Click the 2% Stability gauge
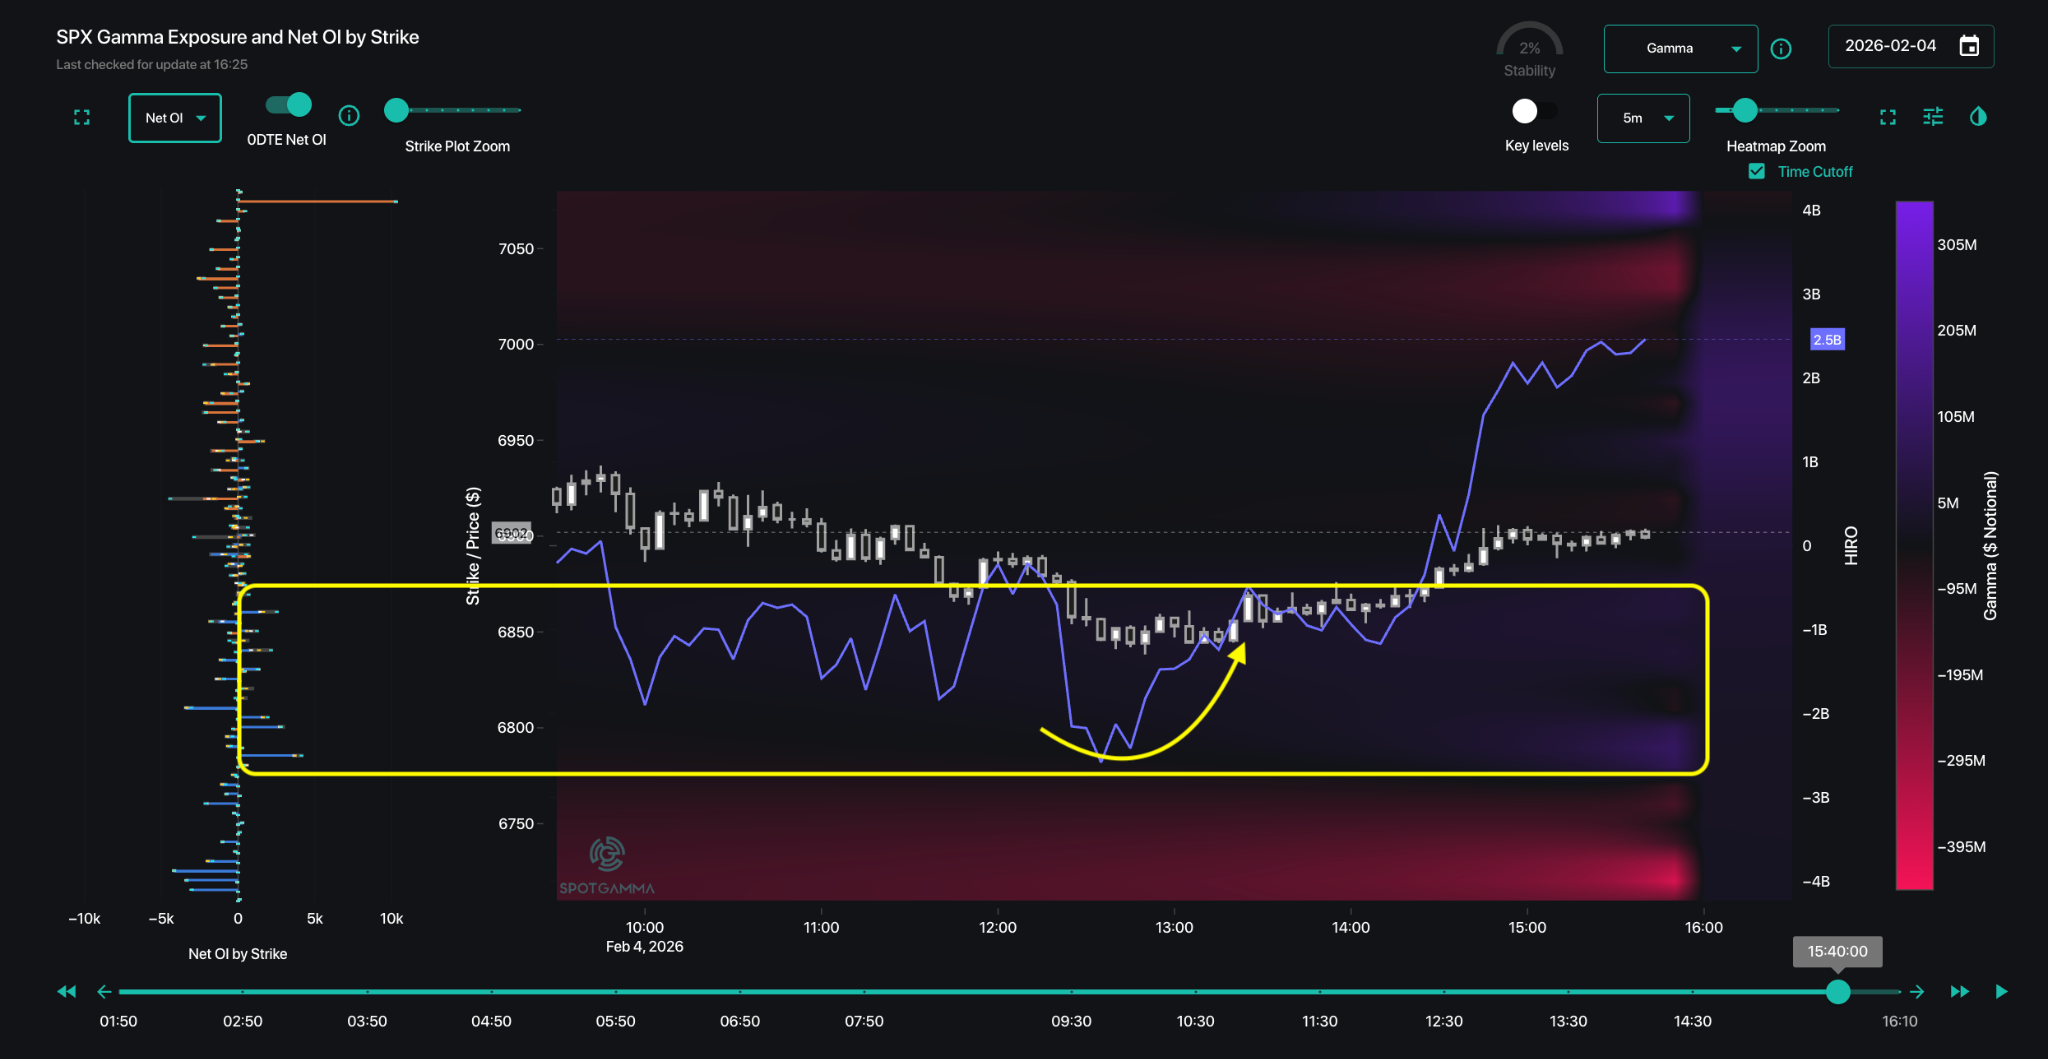Screen dimensions: 2048x1059 click(1529, 44)
